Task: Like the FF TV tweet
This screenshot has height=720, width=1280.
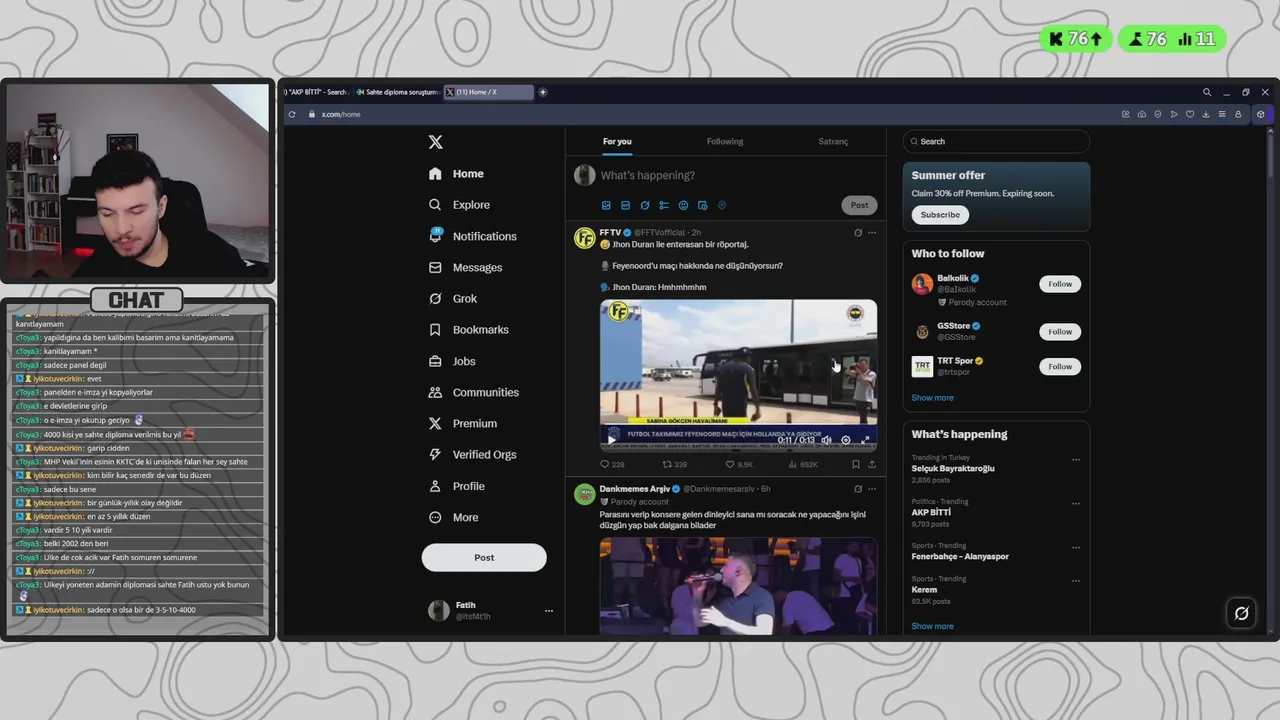Action: 739,464
